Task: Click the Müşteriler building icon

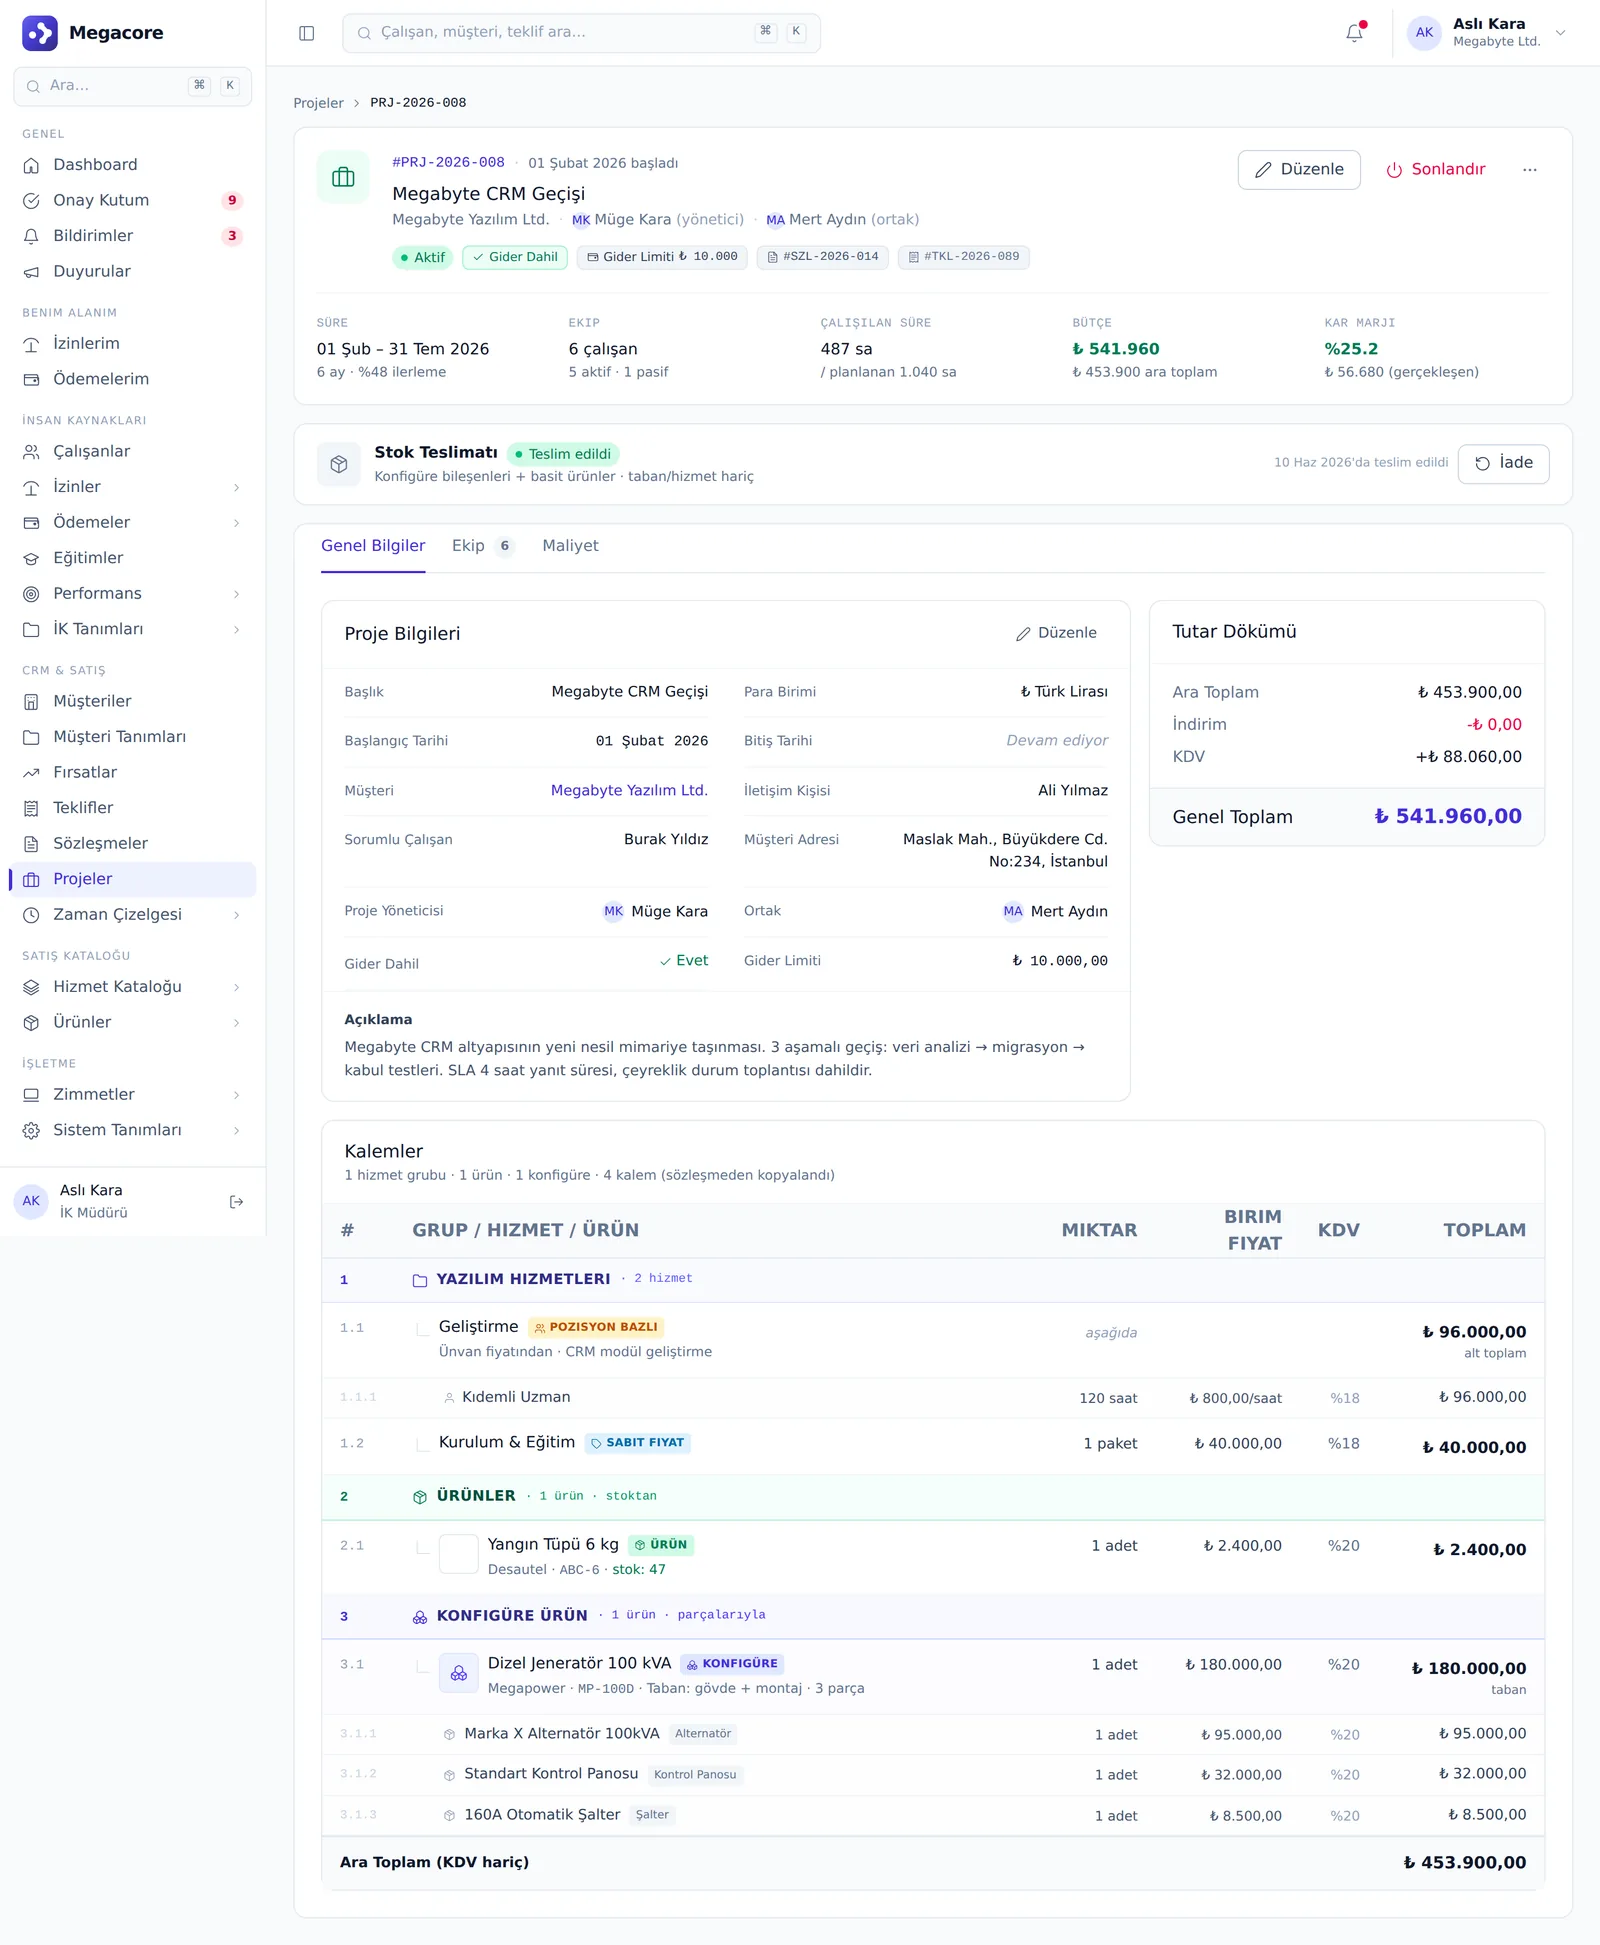Action: click(32, 702)
